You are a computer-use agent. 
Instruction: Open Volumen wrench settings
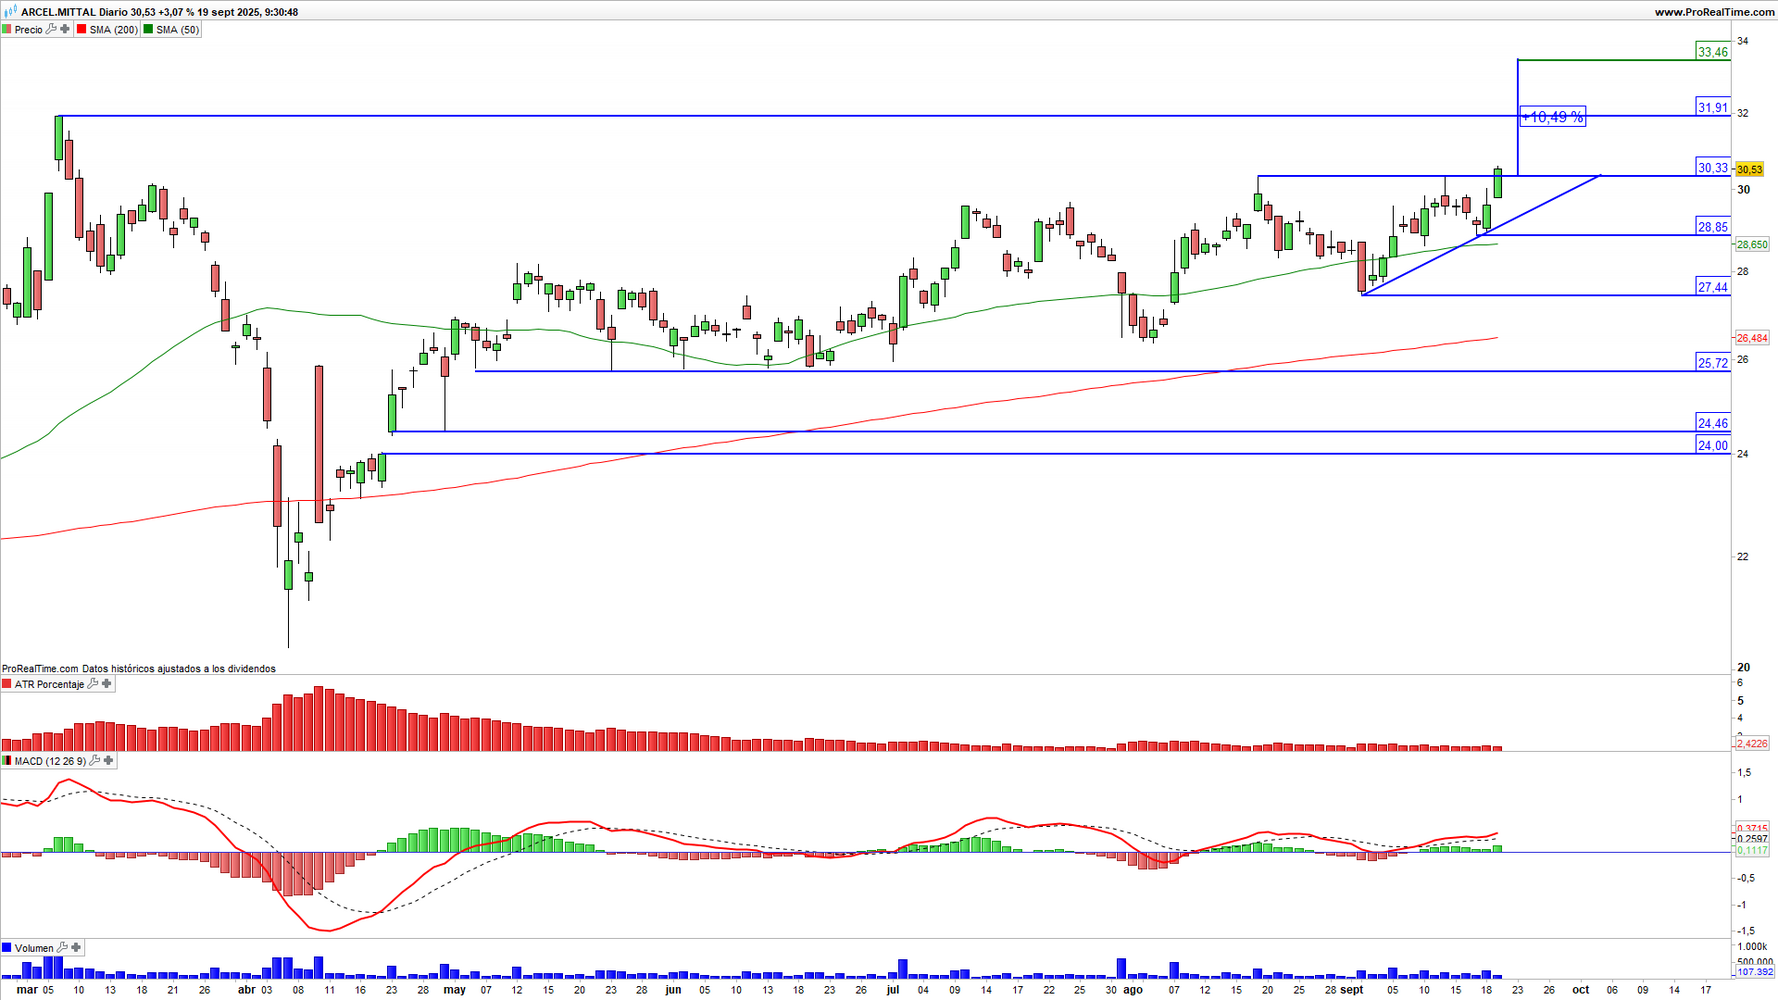point(62,947)
